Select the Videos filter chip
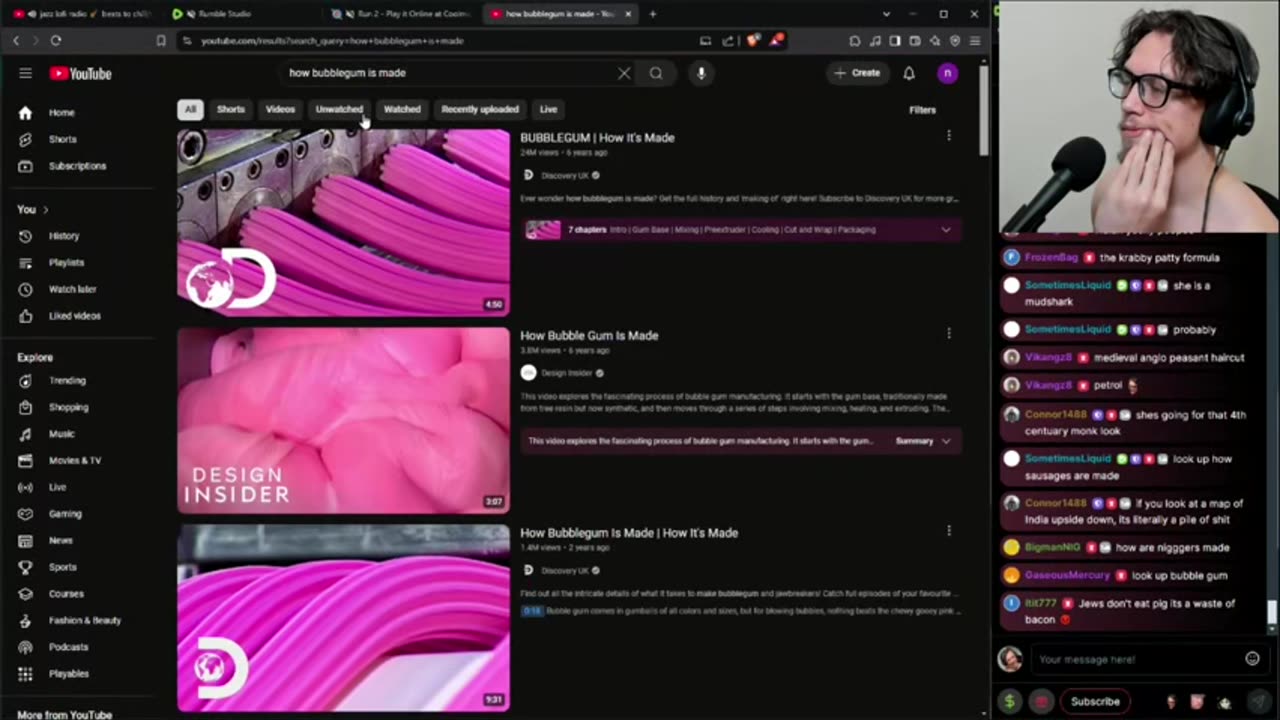The height and width of the screenshot is (720, 1280). pos(280,109)
